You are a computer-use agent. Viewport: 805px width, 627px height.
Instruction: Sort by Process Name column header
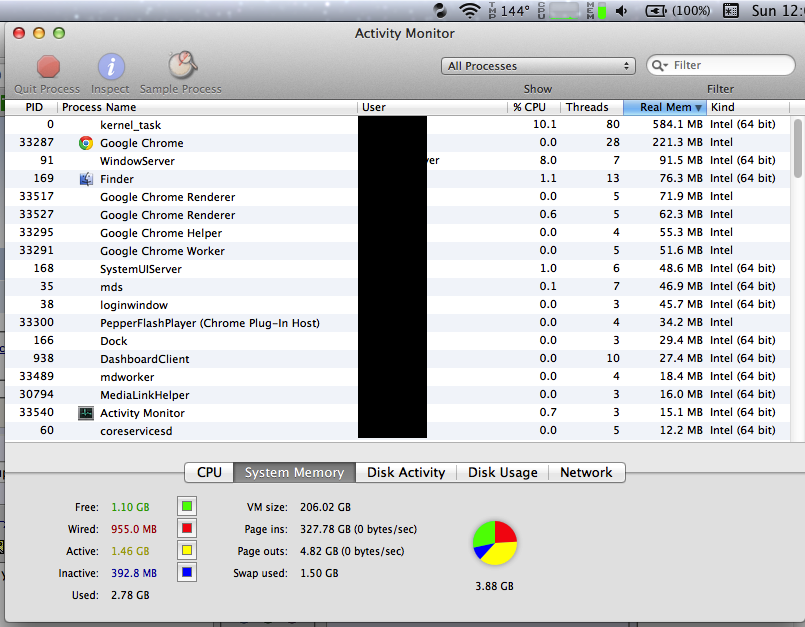pos(207,107)
